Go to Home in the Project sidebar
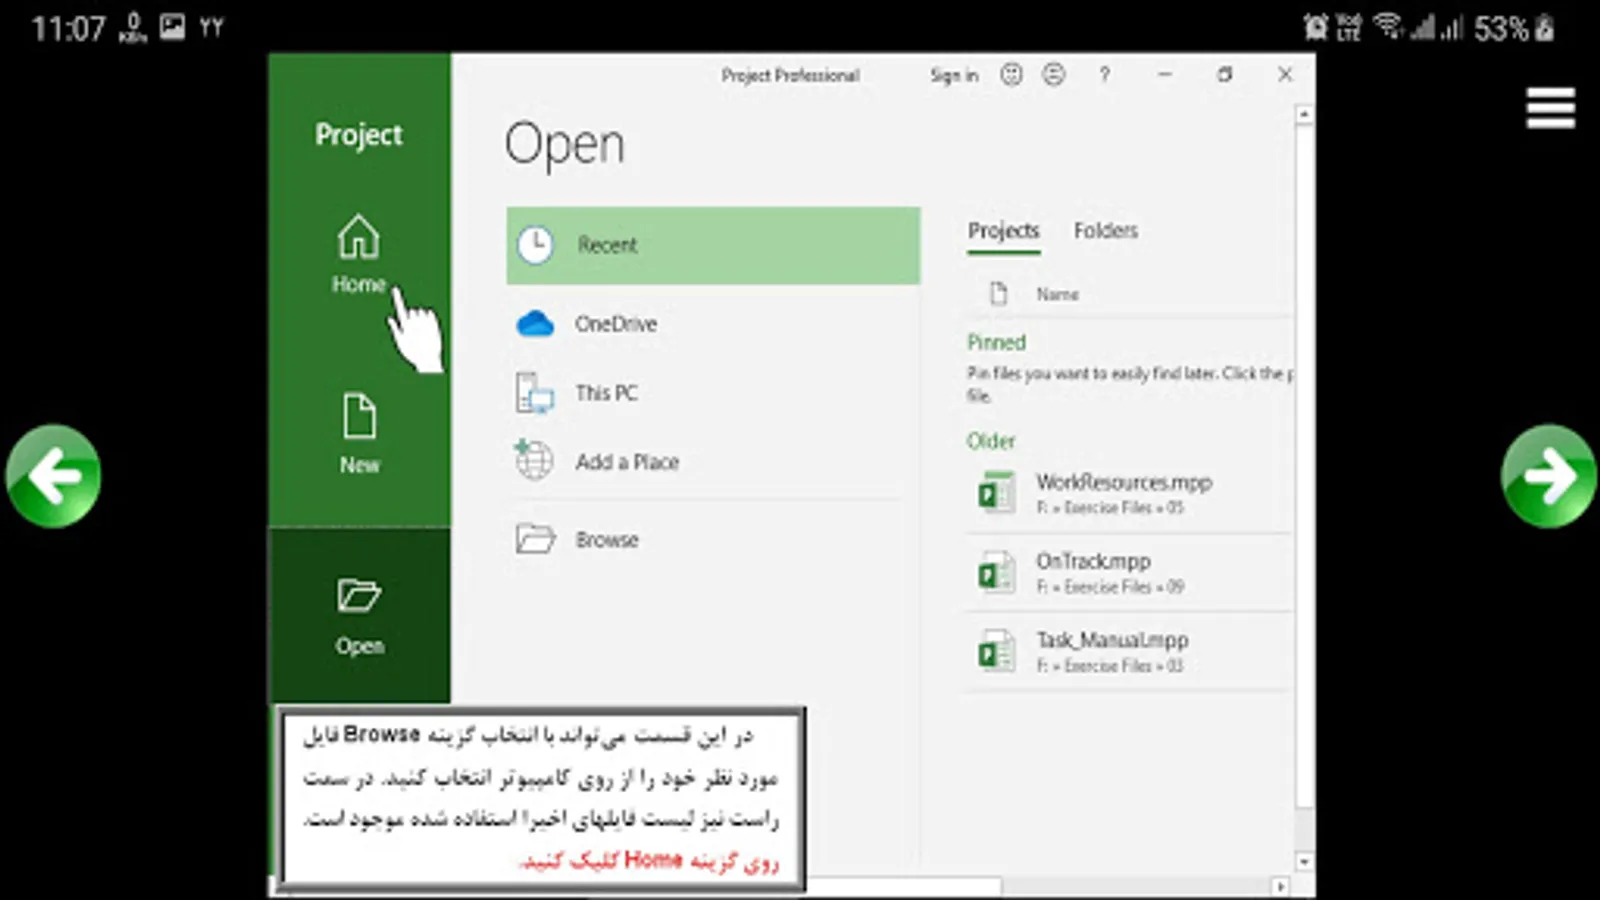Viewport: 1600px width, 900px height. pos(358,255)
